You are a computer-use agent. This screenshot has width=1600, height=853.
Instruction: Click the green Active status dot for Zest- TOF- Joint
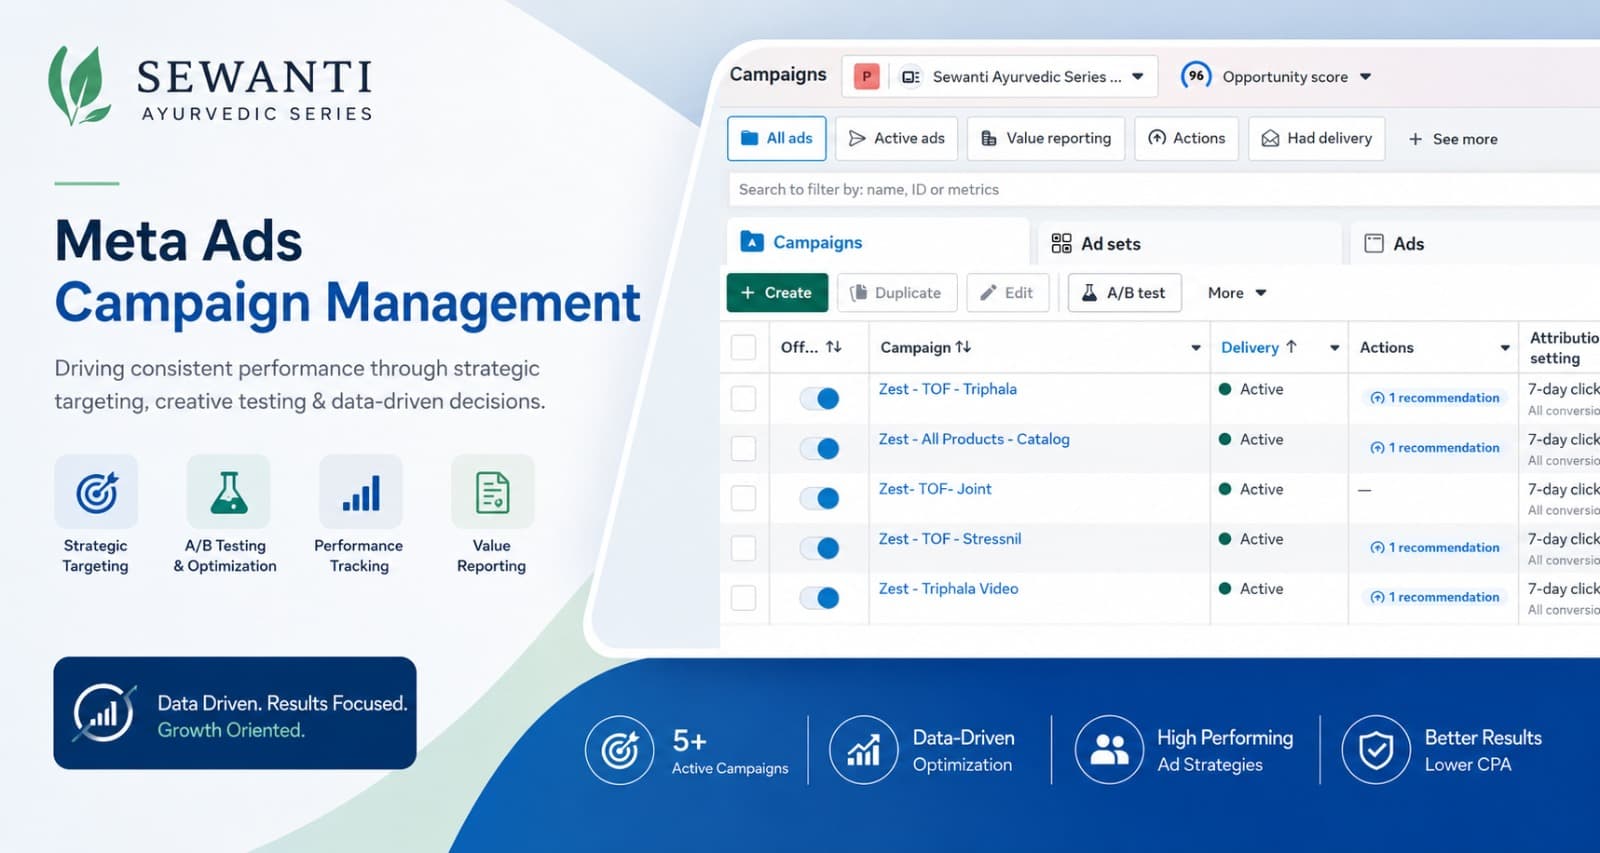[1225, 489]
